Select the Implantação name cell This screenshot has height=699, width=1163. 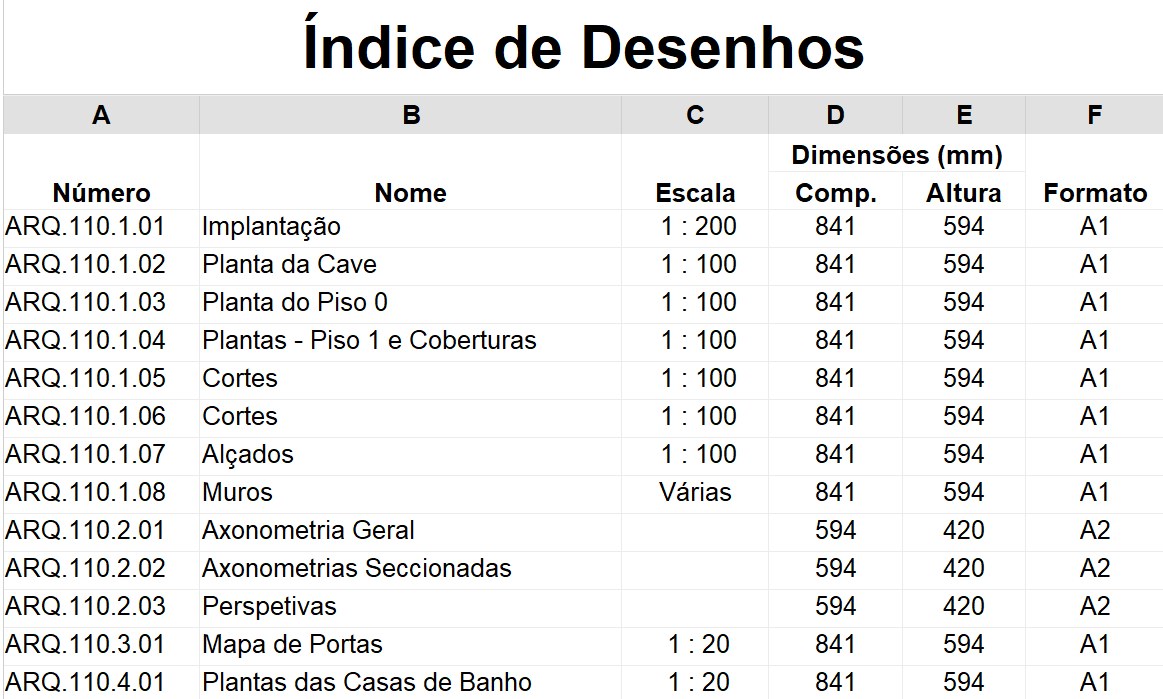[410, 228]
